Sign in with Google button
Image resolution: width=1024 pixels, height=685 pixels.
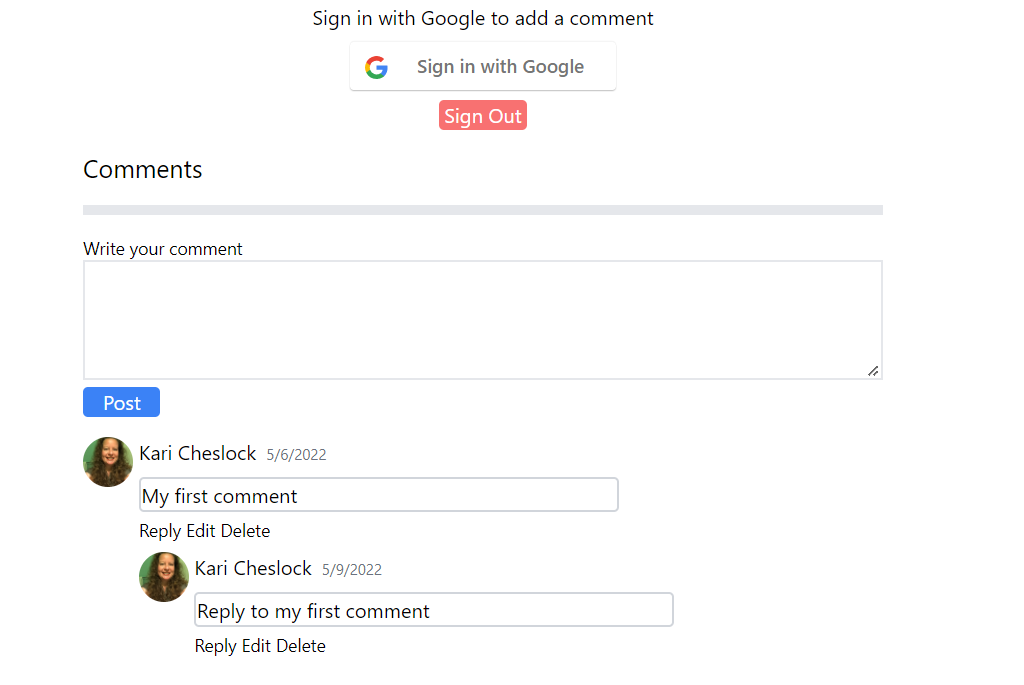[x=483, y=67]
